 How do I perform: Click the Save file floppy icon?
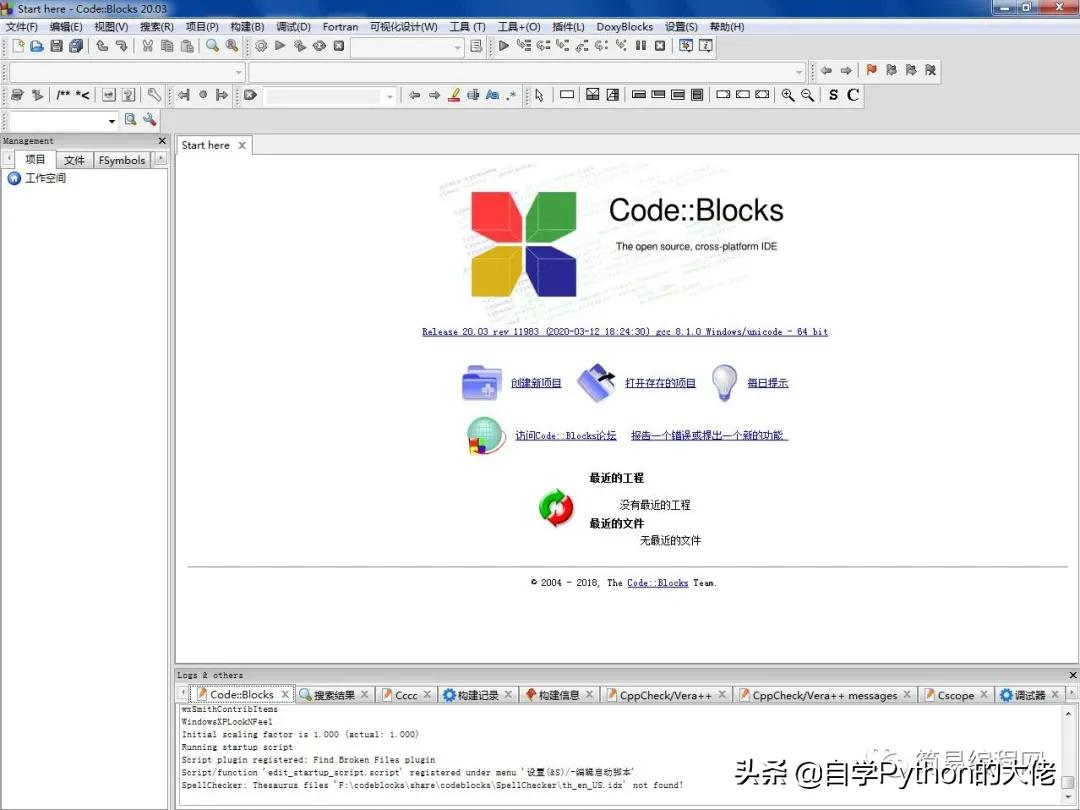tap(56, 45)
